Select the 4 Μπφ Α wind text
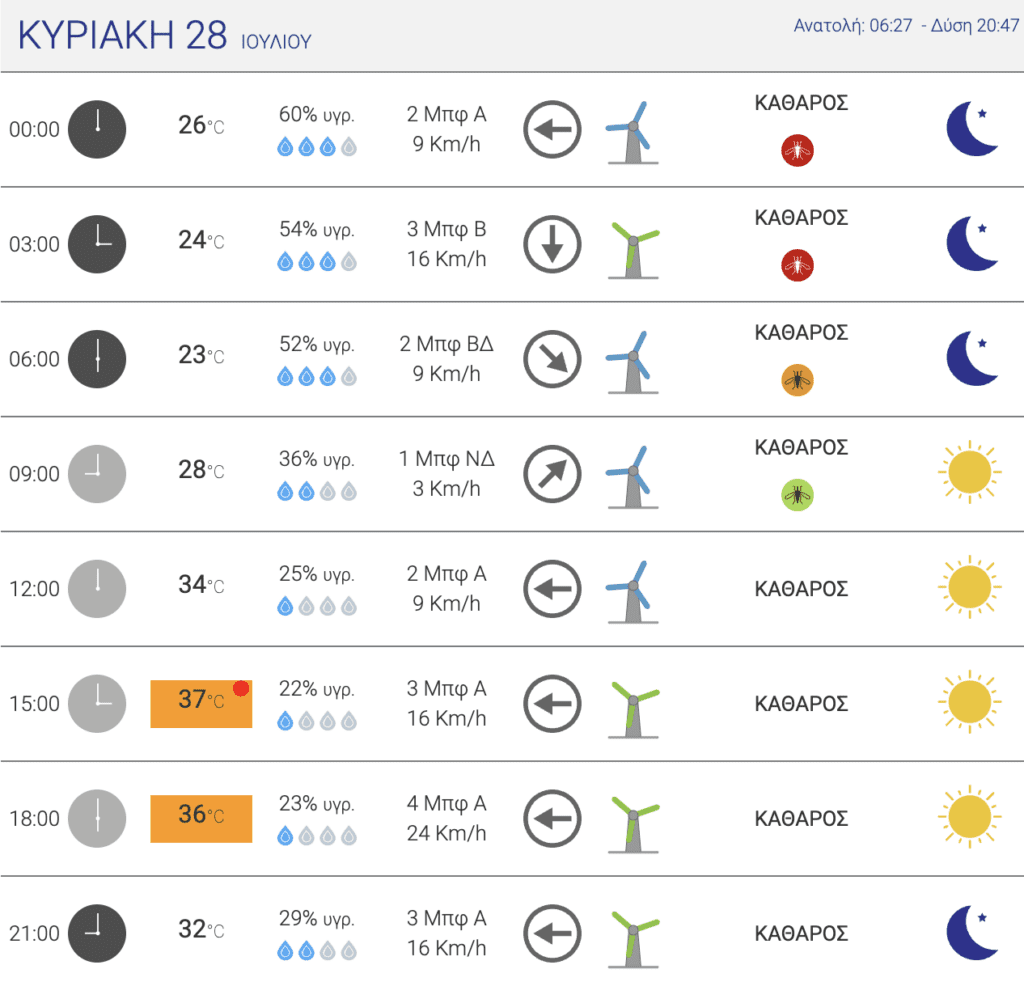Screen dimensions: 1024x982 447,803
